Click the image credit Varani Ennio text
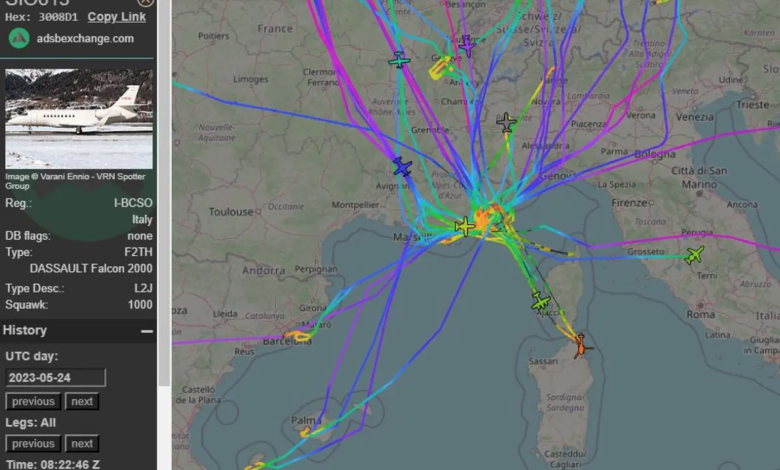Image resolution: width=780 pixels, height=470 pixels. pyautogui.click(x=75, y=181)
